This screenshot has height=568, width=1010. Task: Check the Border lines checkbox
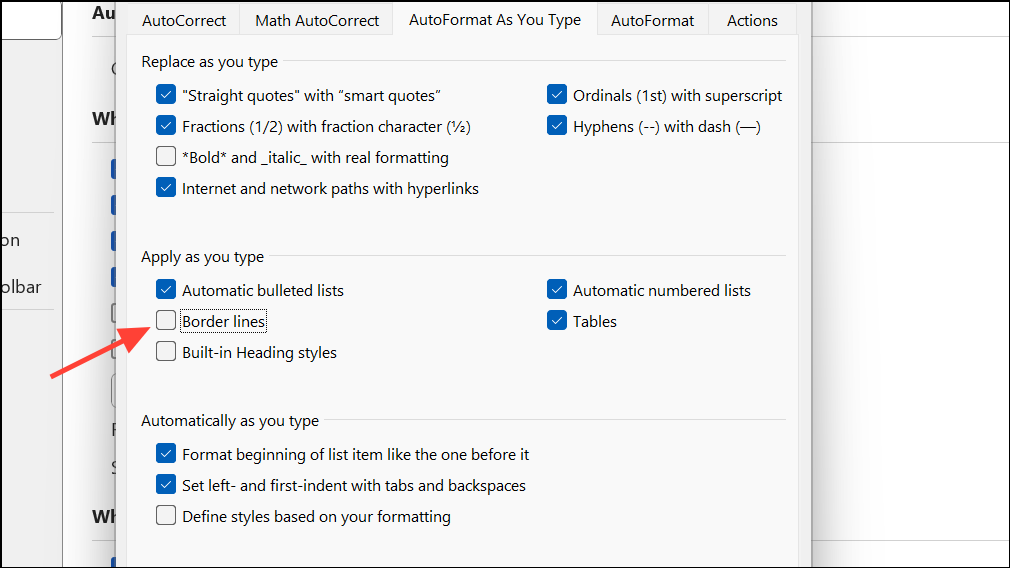pyautogui.click(x=166, y=322)
